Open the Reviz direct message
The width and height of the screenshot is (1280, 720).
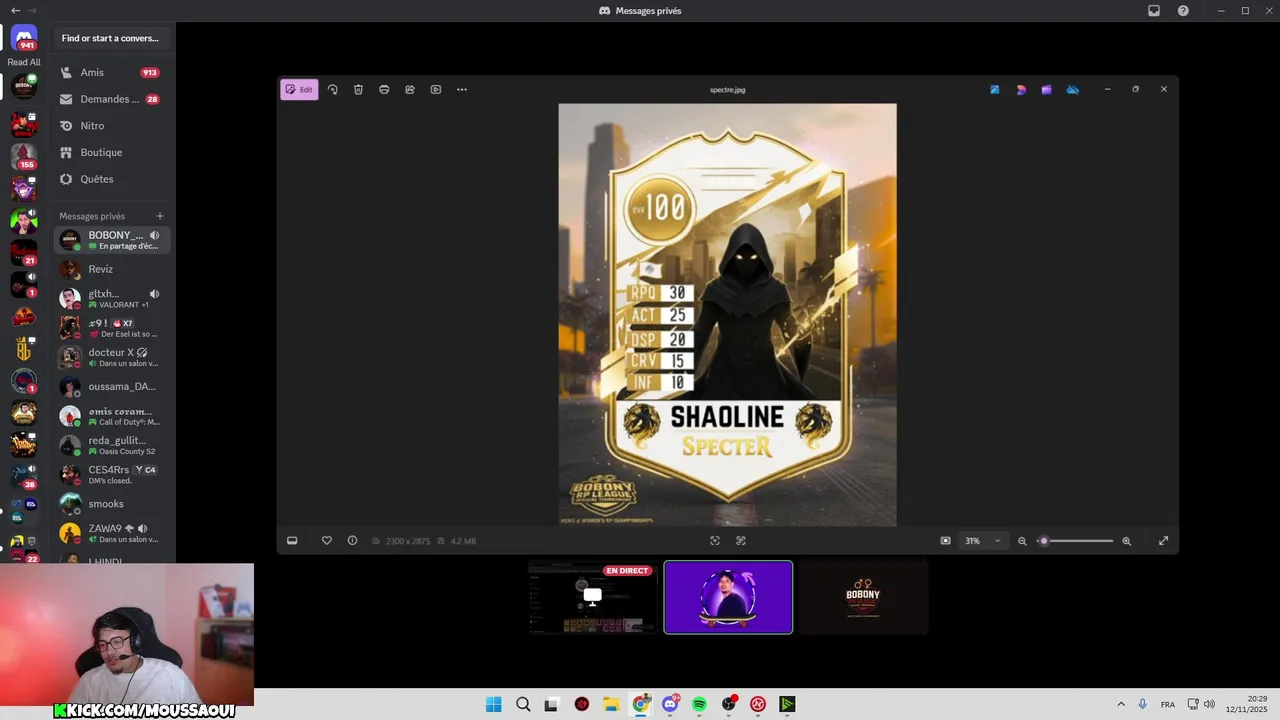pyautogui.click(x=111, y=269)
